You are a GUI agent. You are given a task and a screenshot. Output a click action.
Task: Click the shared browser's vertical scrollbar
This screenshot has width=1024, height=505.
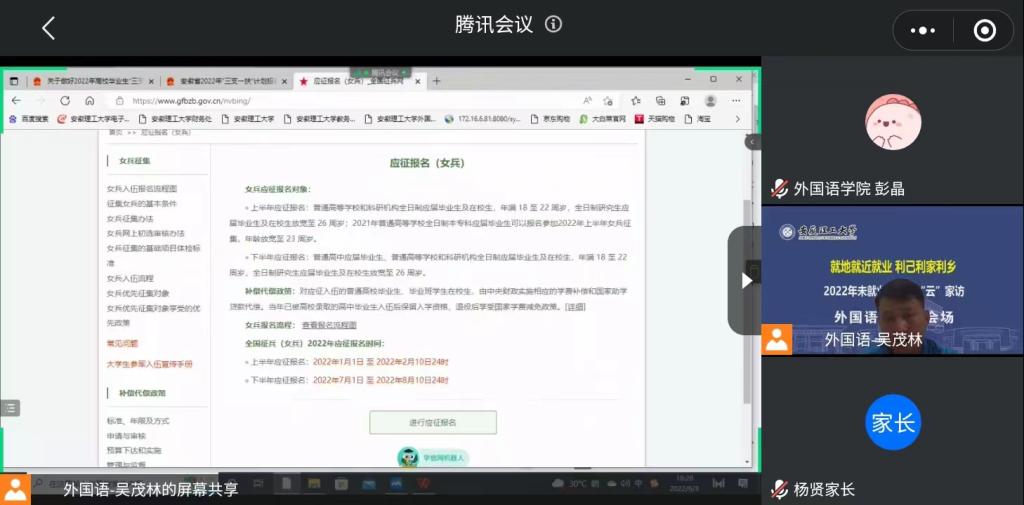749,300
